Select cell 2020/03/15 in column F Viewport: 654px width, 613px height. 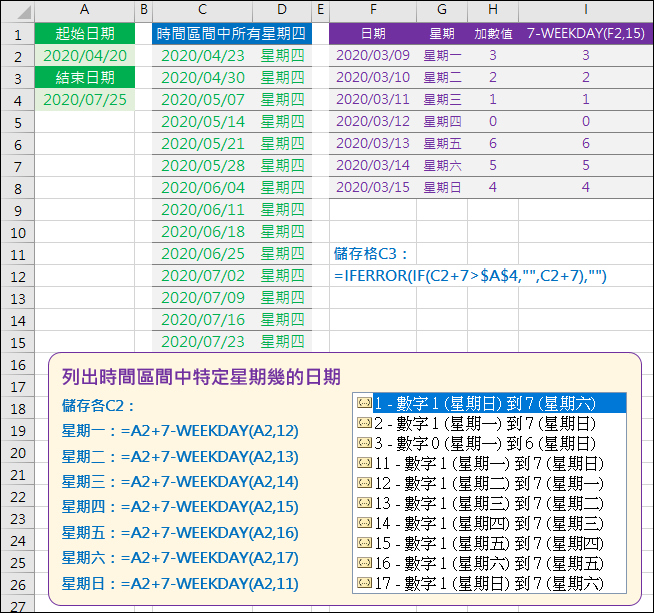point(373,187)
